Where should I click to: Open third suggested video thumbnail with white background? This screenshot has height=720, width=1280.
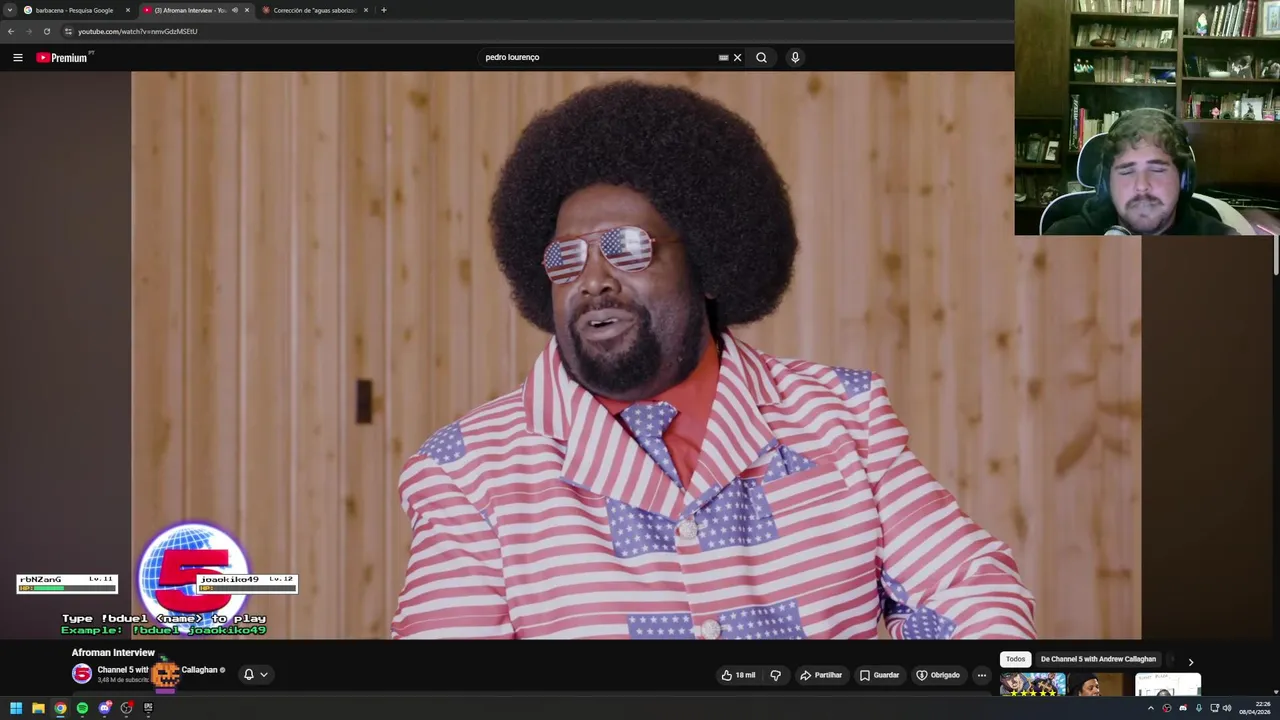(1168, 685)
